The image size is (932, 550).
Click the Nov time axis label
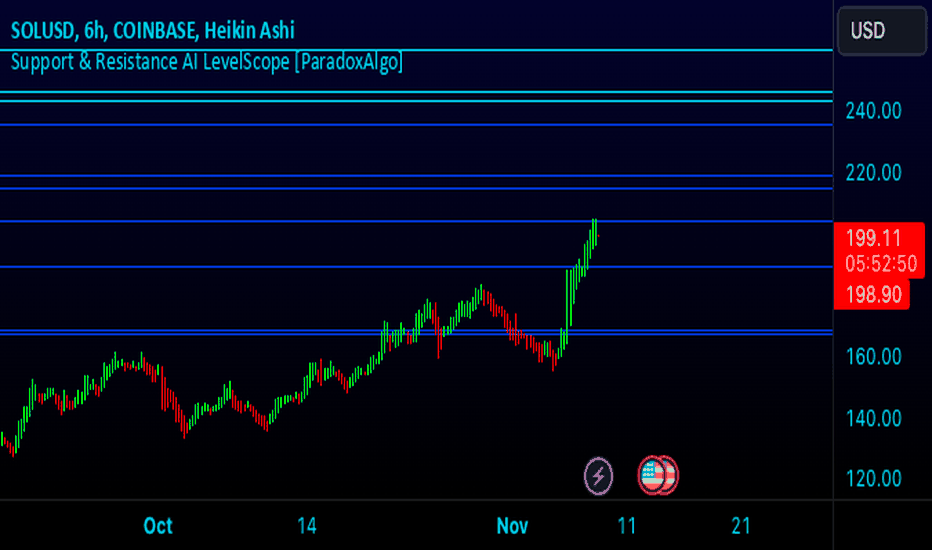tap(512, 526)
